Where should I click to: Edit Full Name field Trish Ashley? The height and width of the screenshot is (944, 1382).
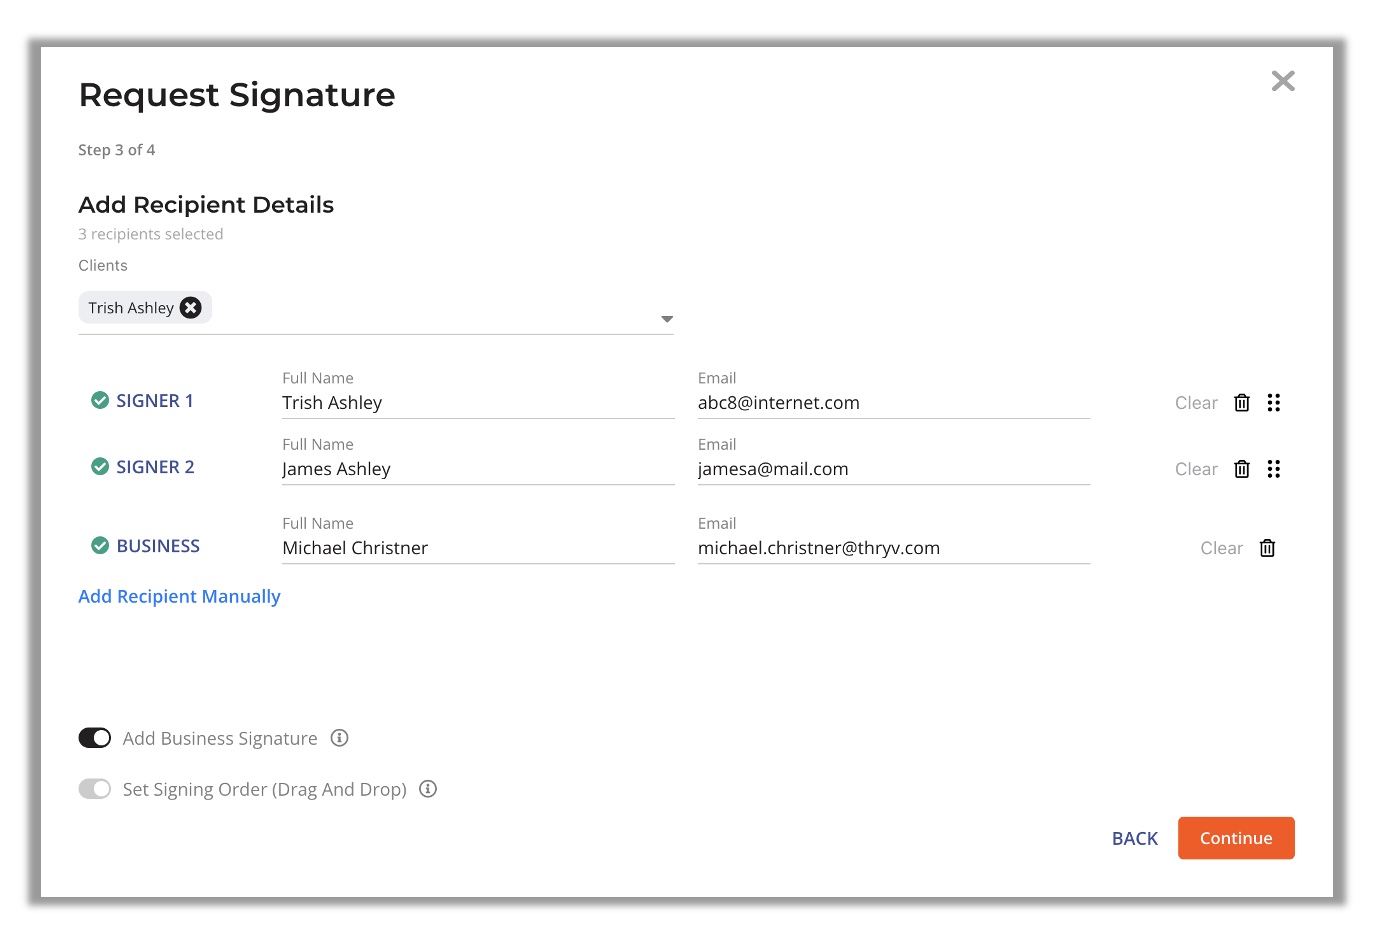tap(478, 403)
